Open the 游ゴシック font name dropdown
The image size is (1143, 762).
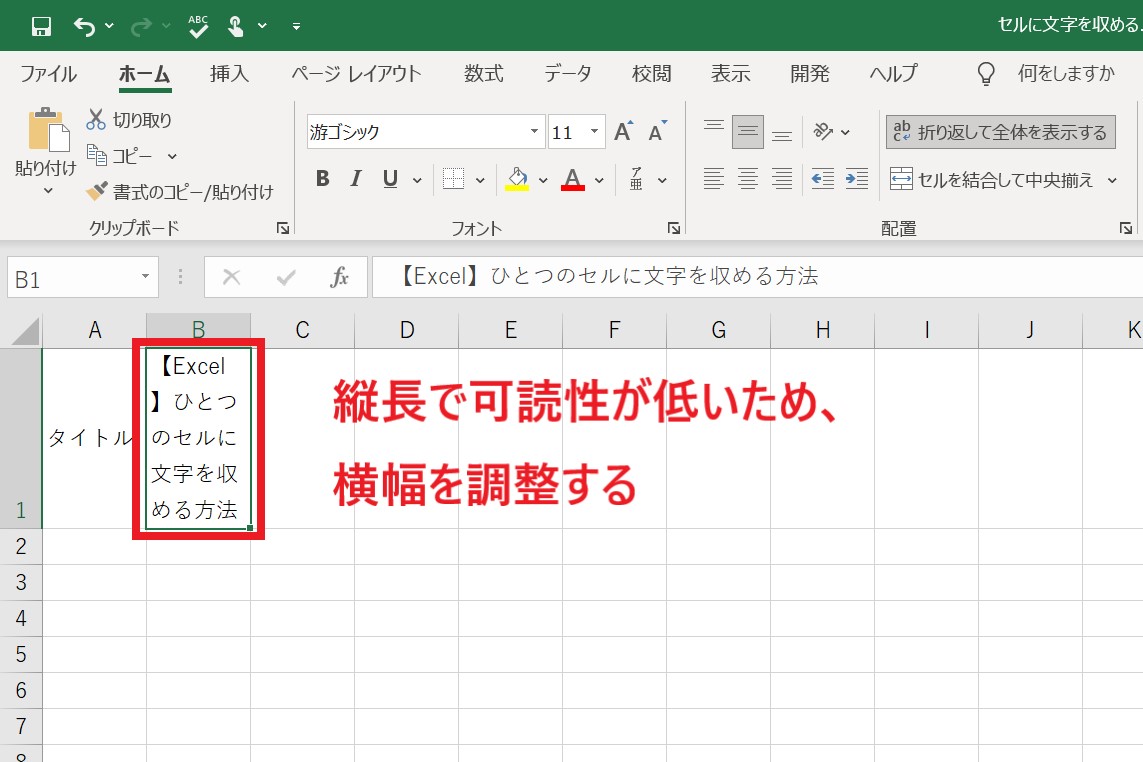point(534,132)
